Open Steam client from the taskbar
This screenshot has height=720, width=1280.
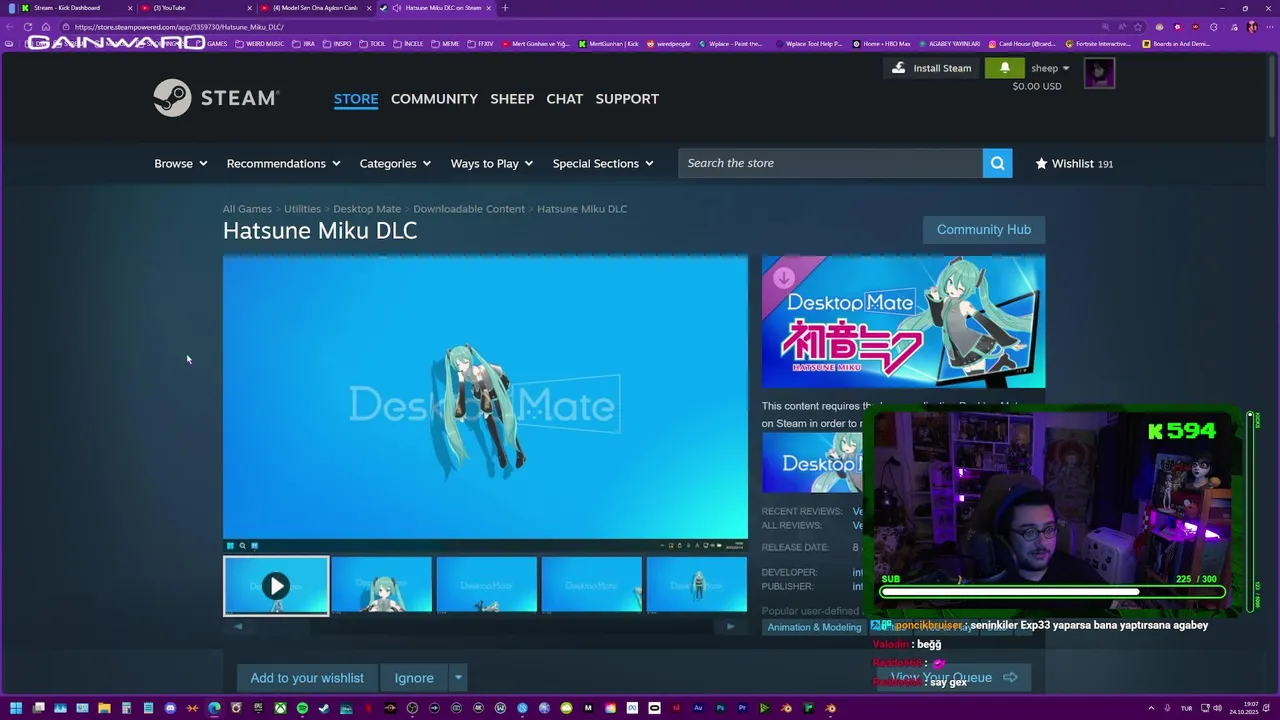[x=324, y=708]
